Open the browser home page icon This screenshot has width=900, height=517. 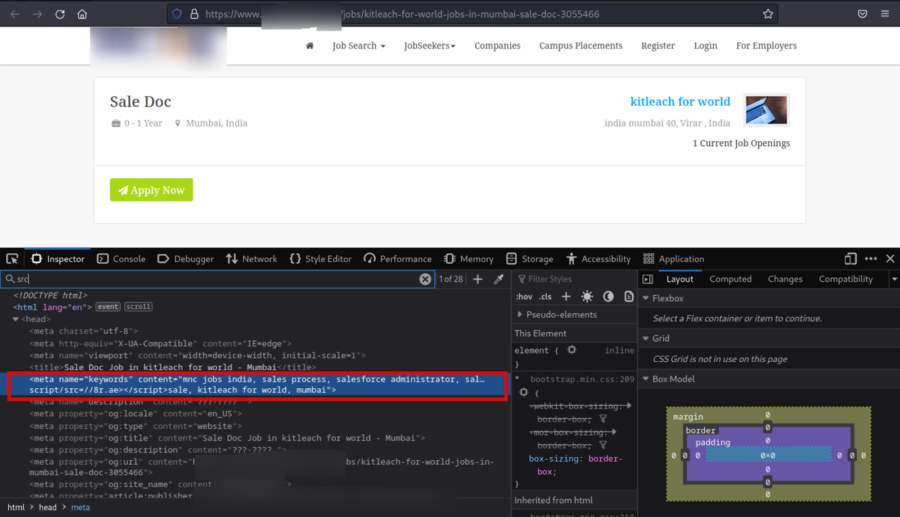[82, 14]
